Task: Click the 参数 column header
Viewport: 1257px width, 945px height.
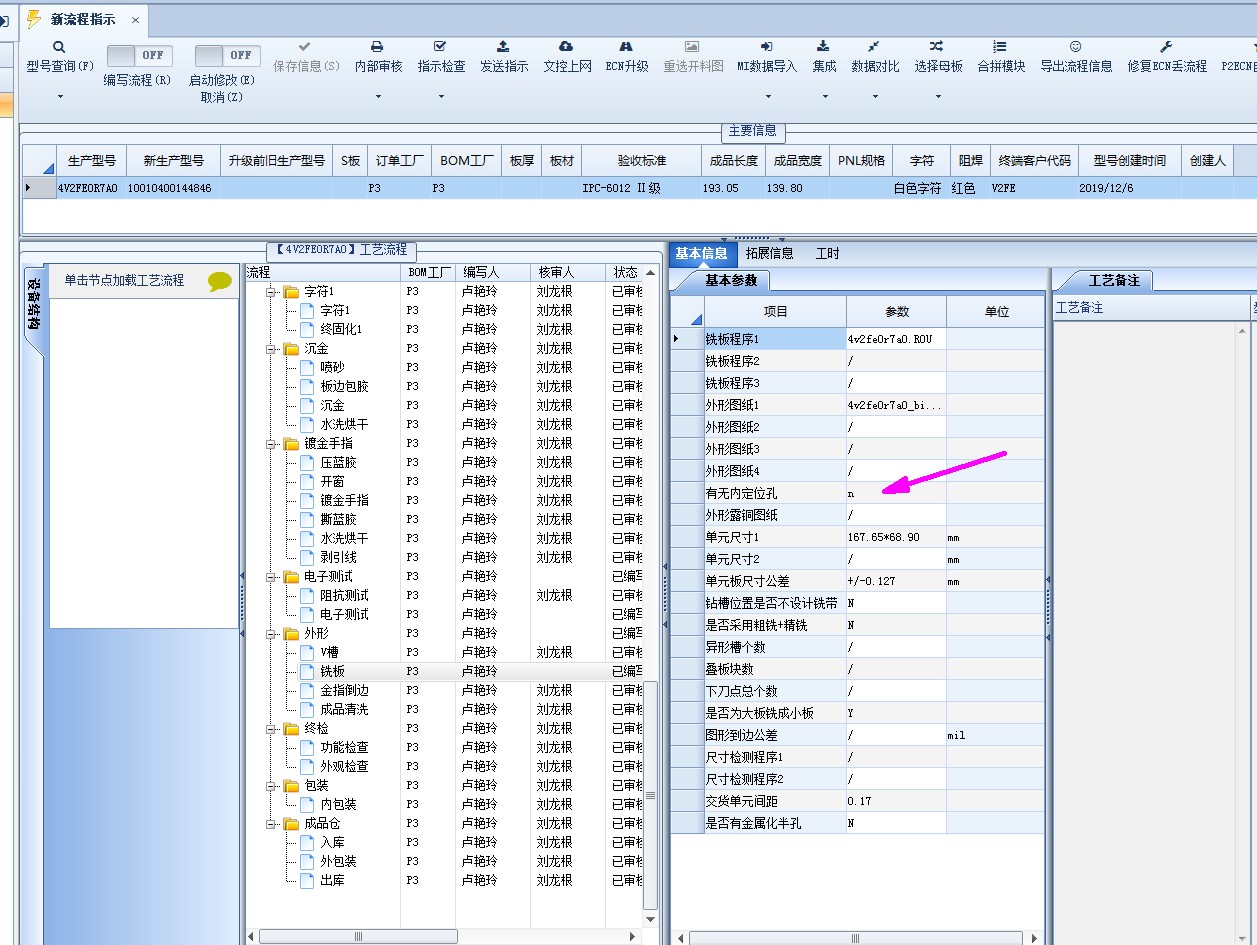Action: (x=897, y=312)
